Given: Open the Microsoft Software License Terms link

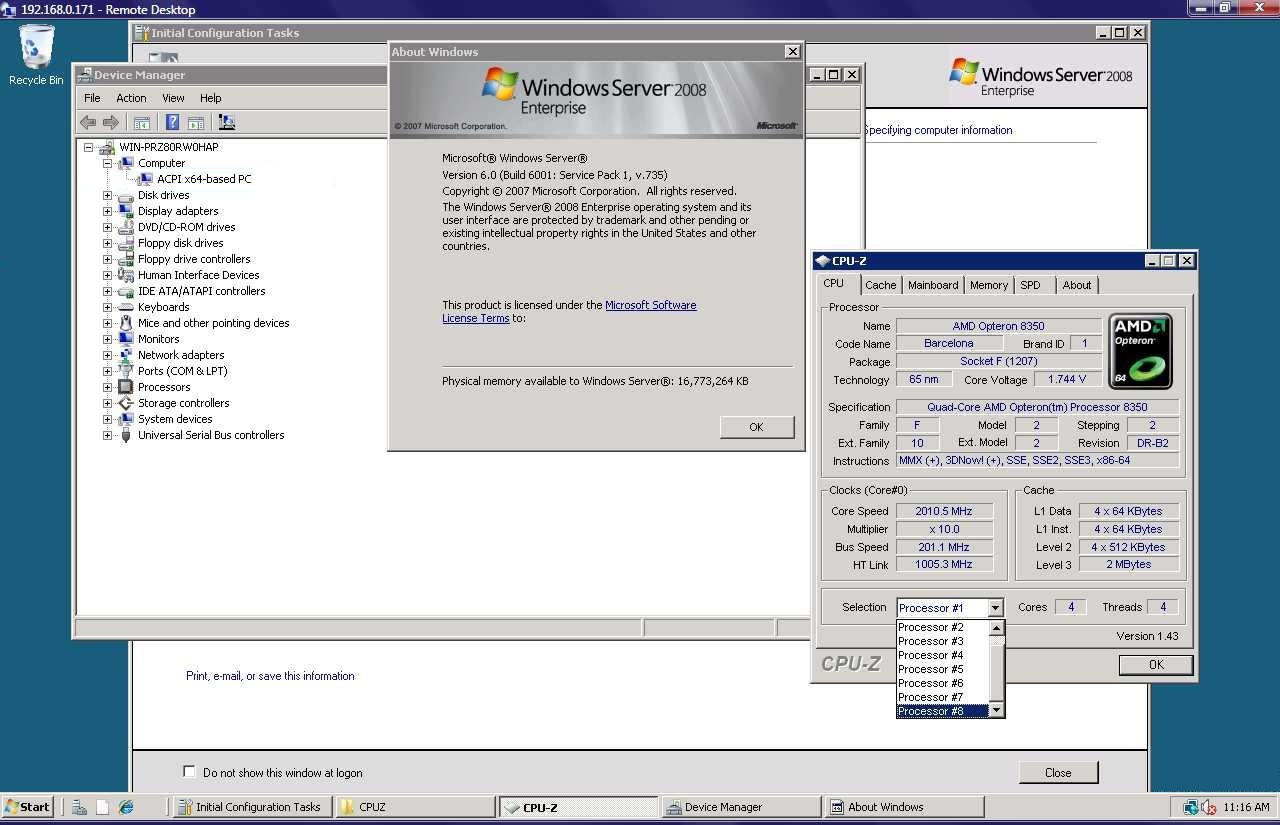Looking at the screenshot, I should click(570, 312).
